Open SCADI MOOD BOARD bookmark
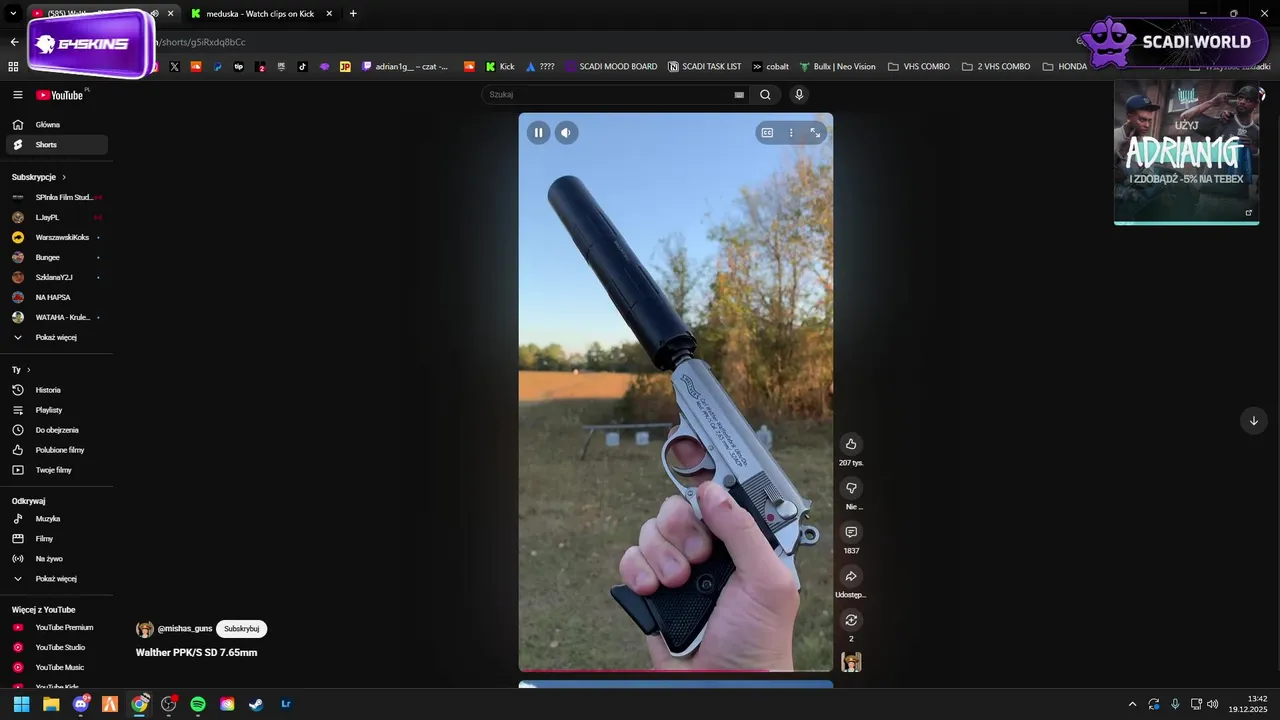Viewport: 1280px width, 720px height. click(x=611, y=67)
